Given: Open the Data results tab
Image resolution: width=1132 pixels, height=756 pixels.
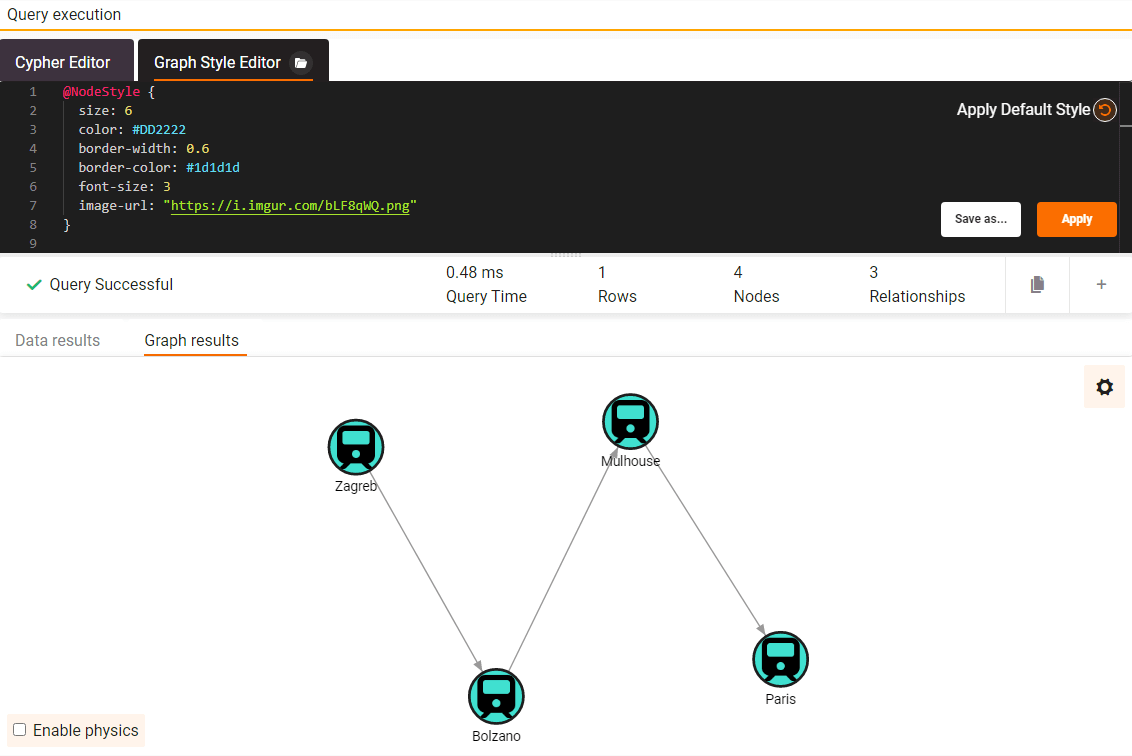Looking at the screenshot, I should 56,340.
